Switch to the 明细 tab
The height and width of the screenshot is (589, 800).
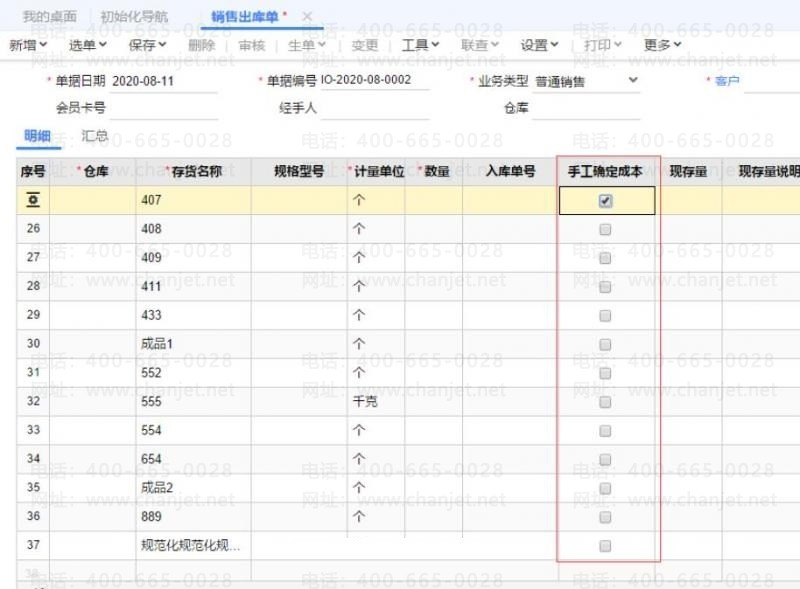[x=38, y=136]
